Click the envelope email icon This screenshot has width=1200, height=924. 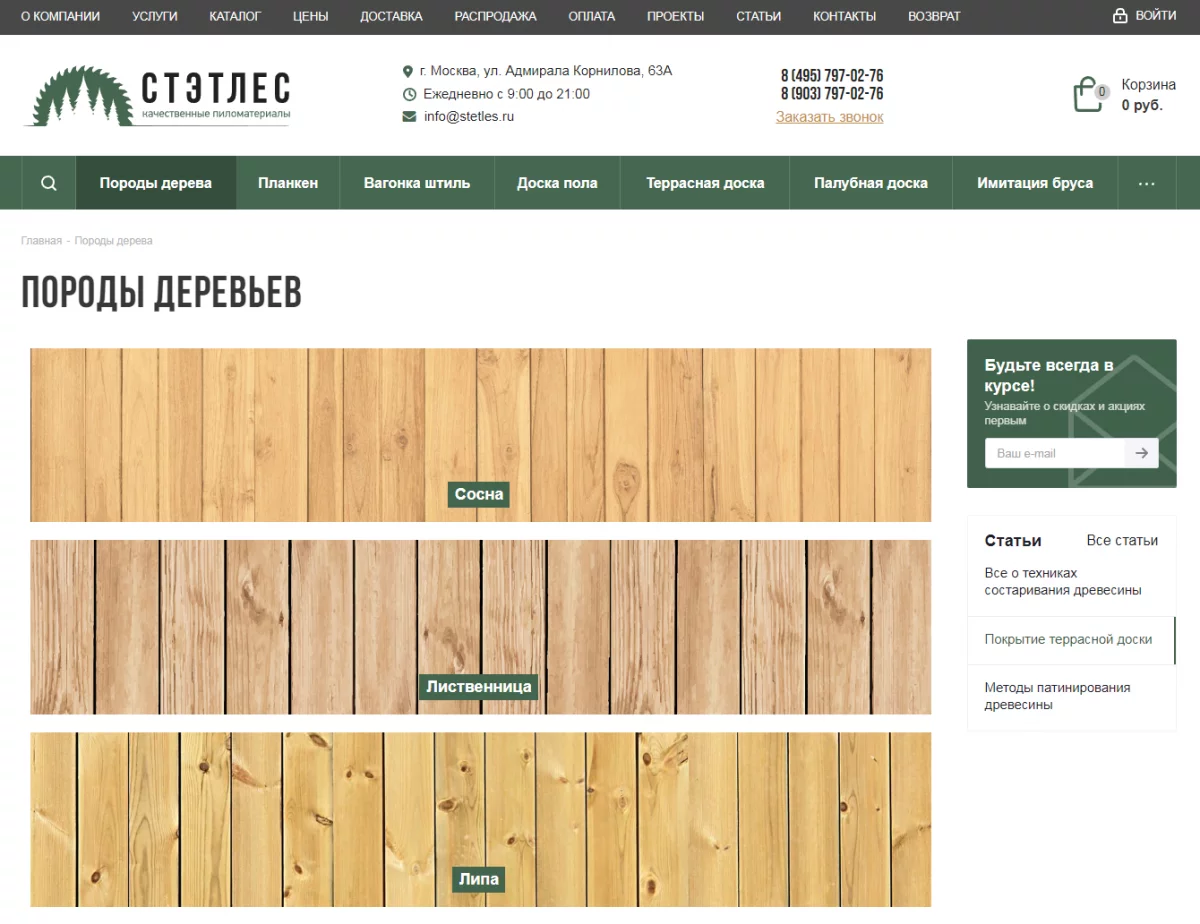pyautogui.click(x=409, y=116)
